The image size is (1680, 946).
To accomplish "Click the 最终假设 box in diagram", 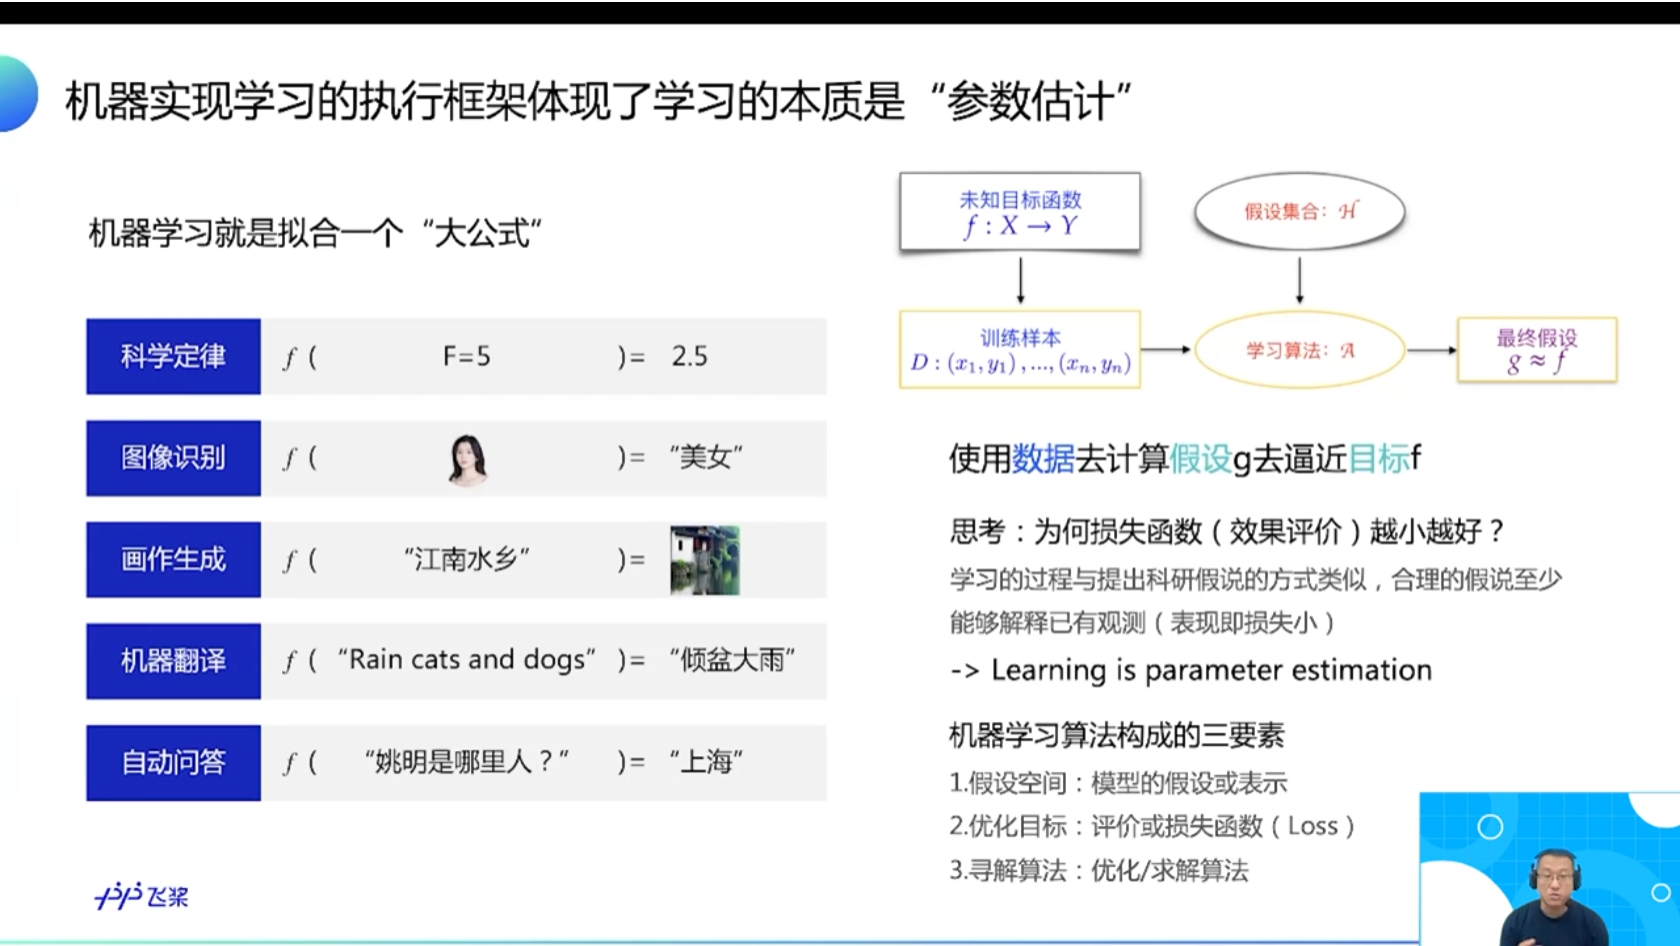I will 1537,350.
